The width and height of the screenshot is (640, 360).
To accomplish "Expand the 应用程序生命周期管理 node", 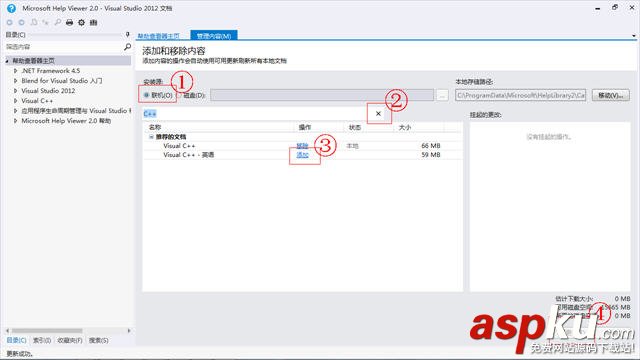I will (16, 111).
